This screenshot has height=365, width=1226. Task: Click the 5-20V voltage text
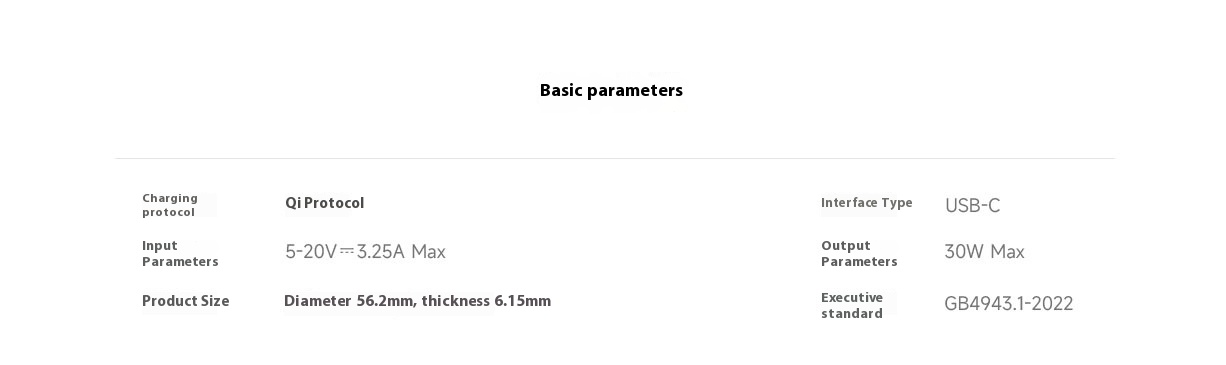pos(311,251)
